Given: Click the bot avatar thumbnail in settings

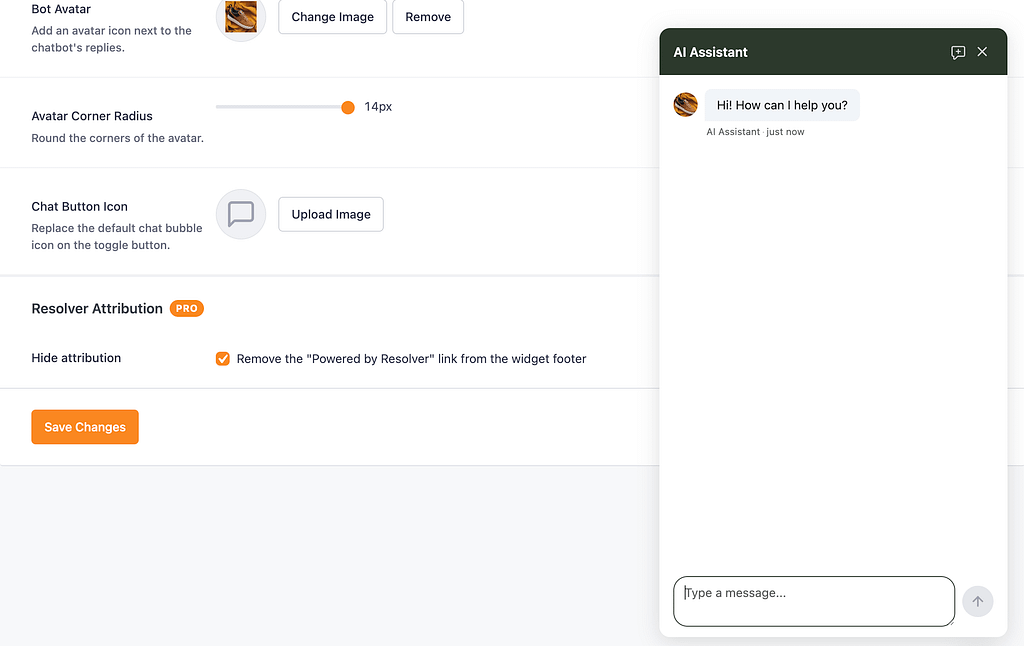Looking at the screenshot, I should [x=241, y=17].
